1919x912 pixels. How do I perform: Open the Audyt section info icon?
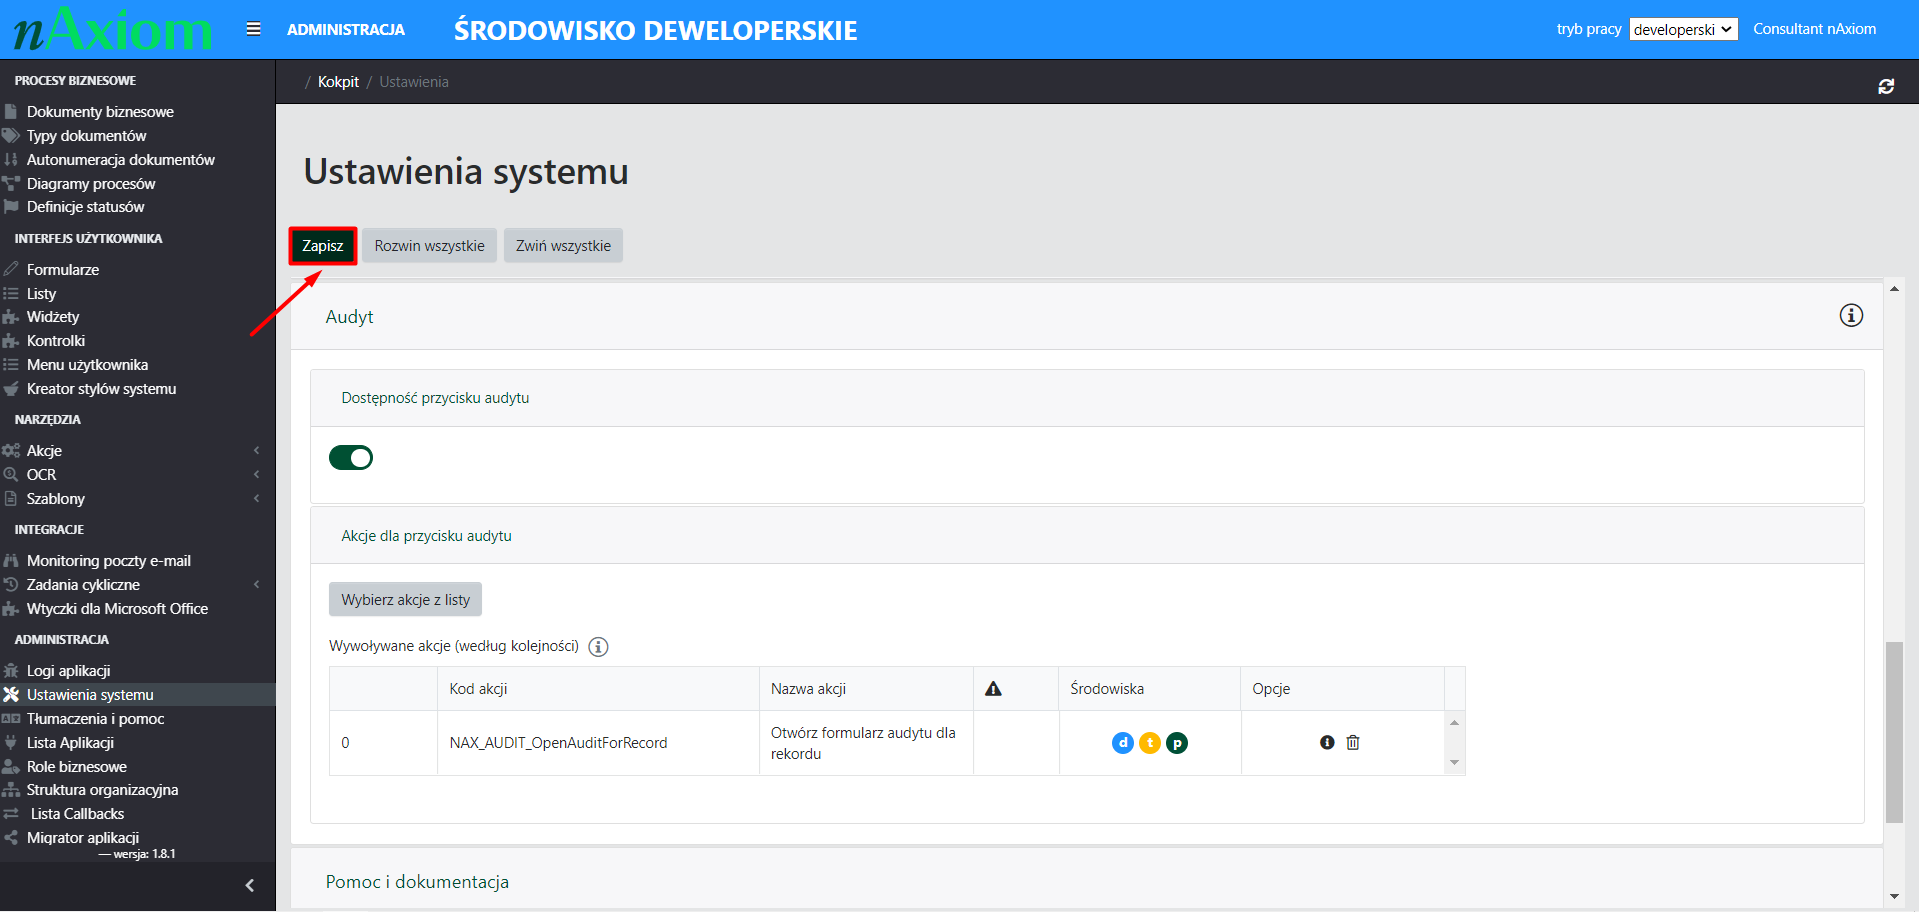click(x=1850, y=316)
